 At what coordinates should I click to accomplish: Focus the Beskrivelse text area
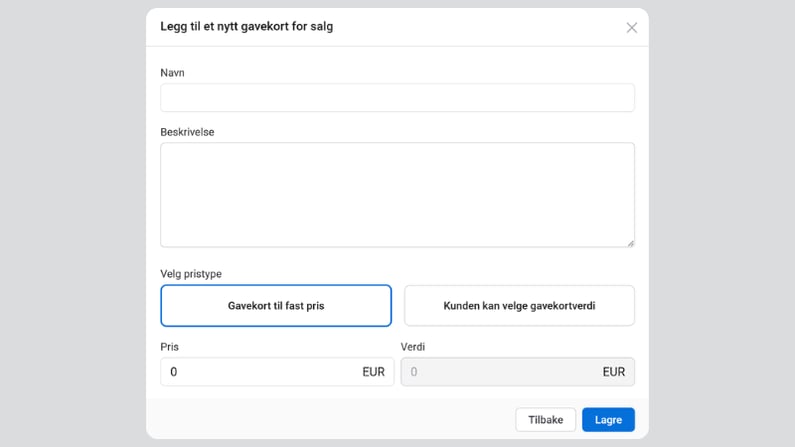[x=398, y=195]
